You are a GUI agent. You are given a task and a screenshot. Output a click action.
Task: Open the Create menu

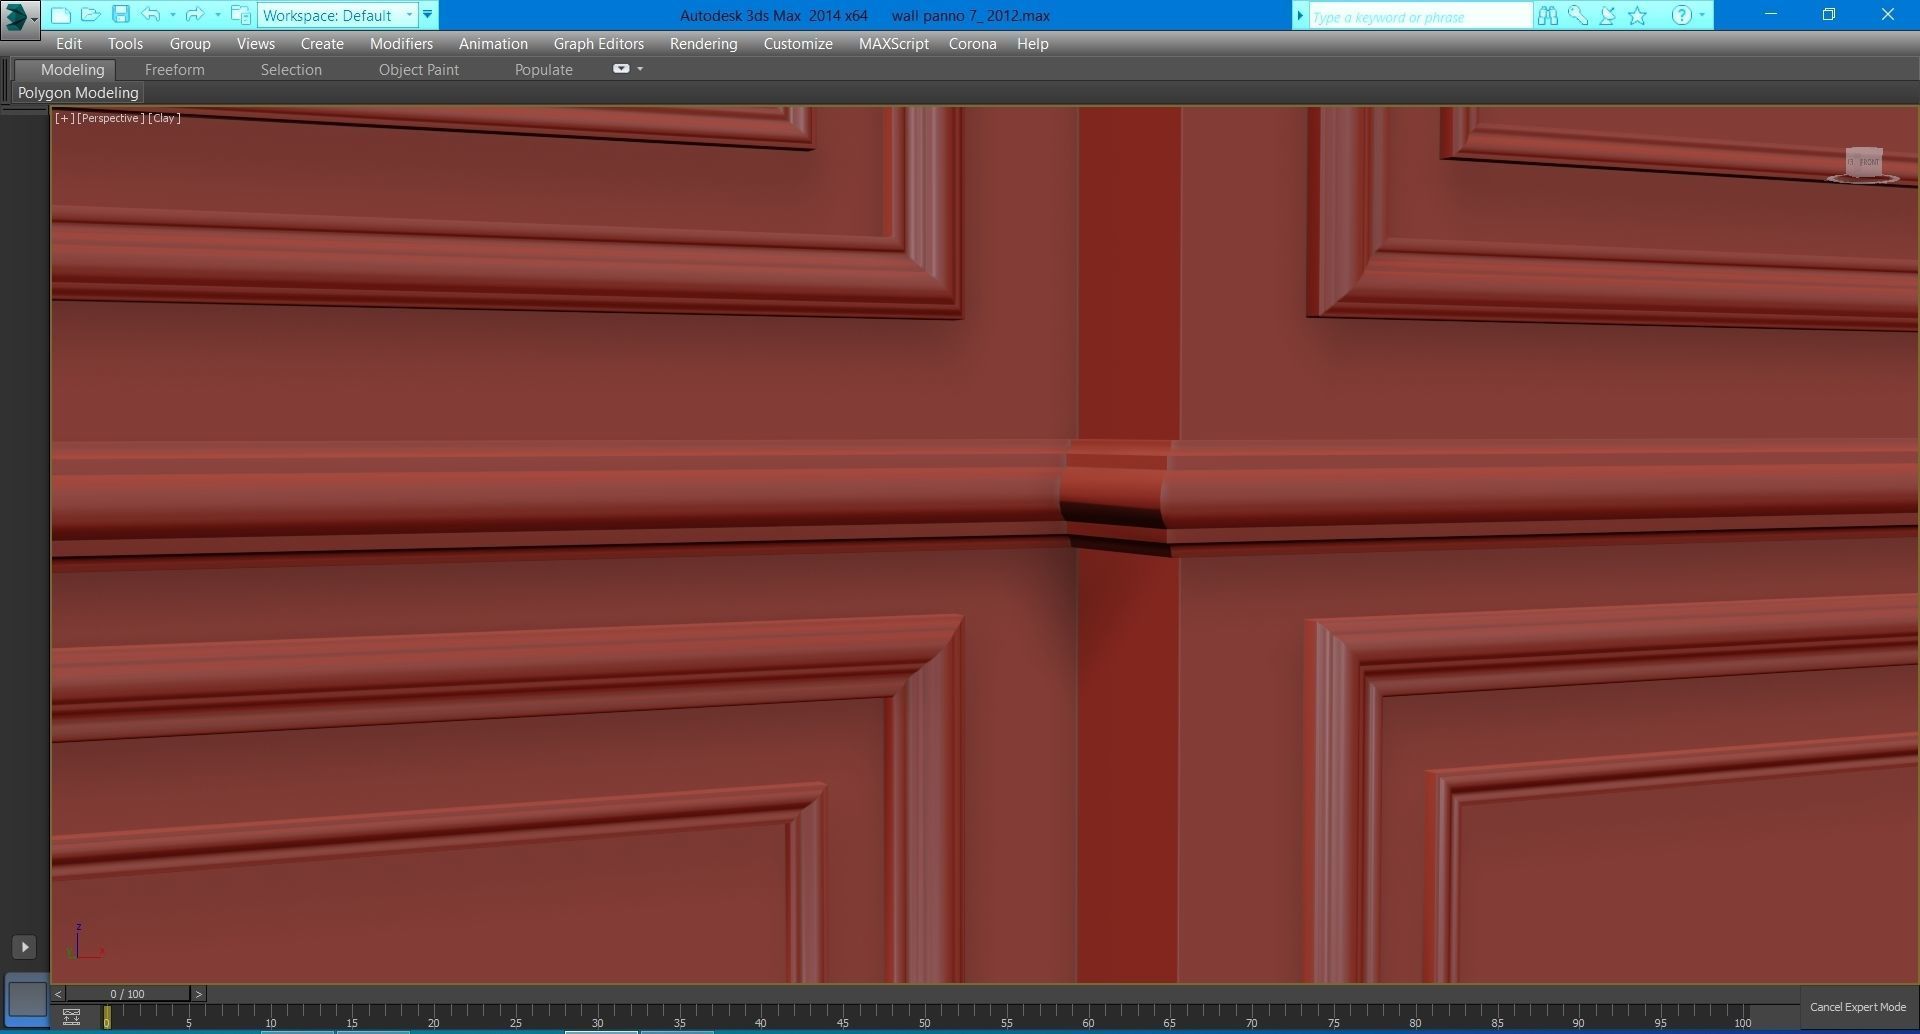coord(322,44)
